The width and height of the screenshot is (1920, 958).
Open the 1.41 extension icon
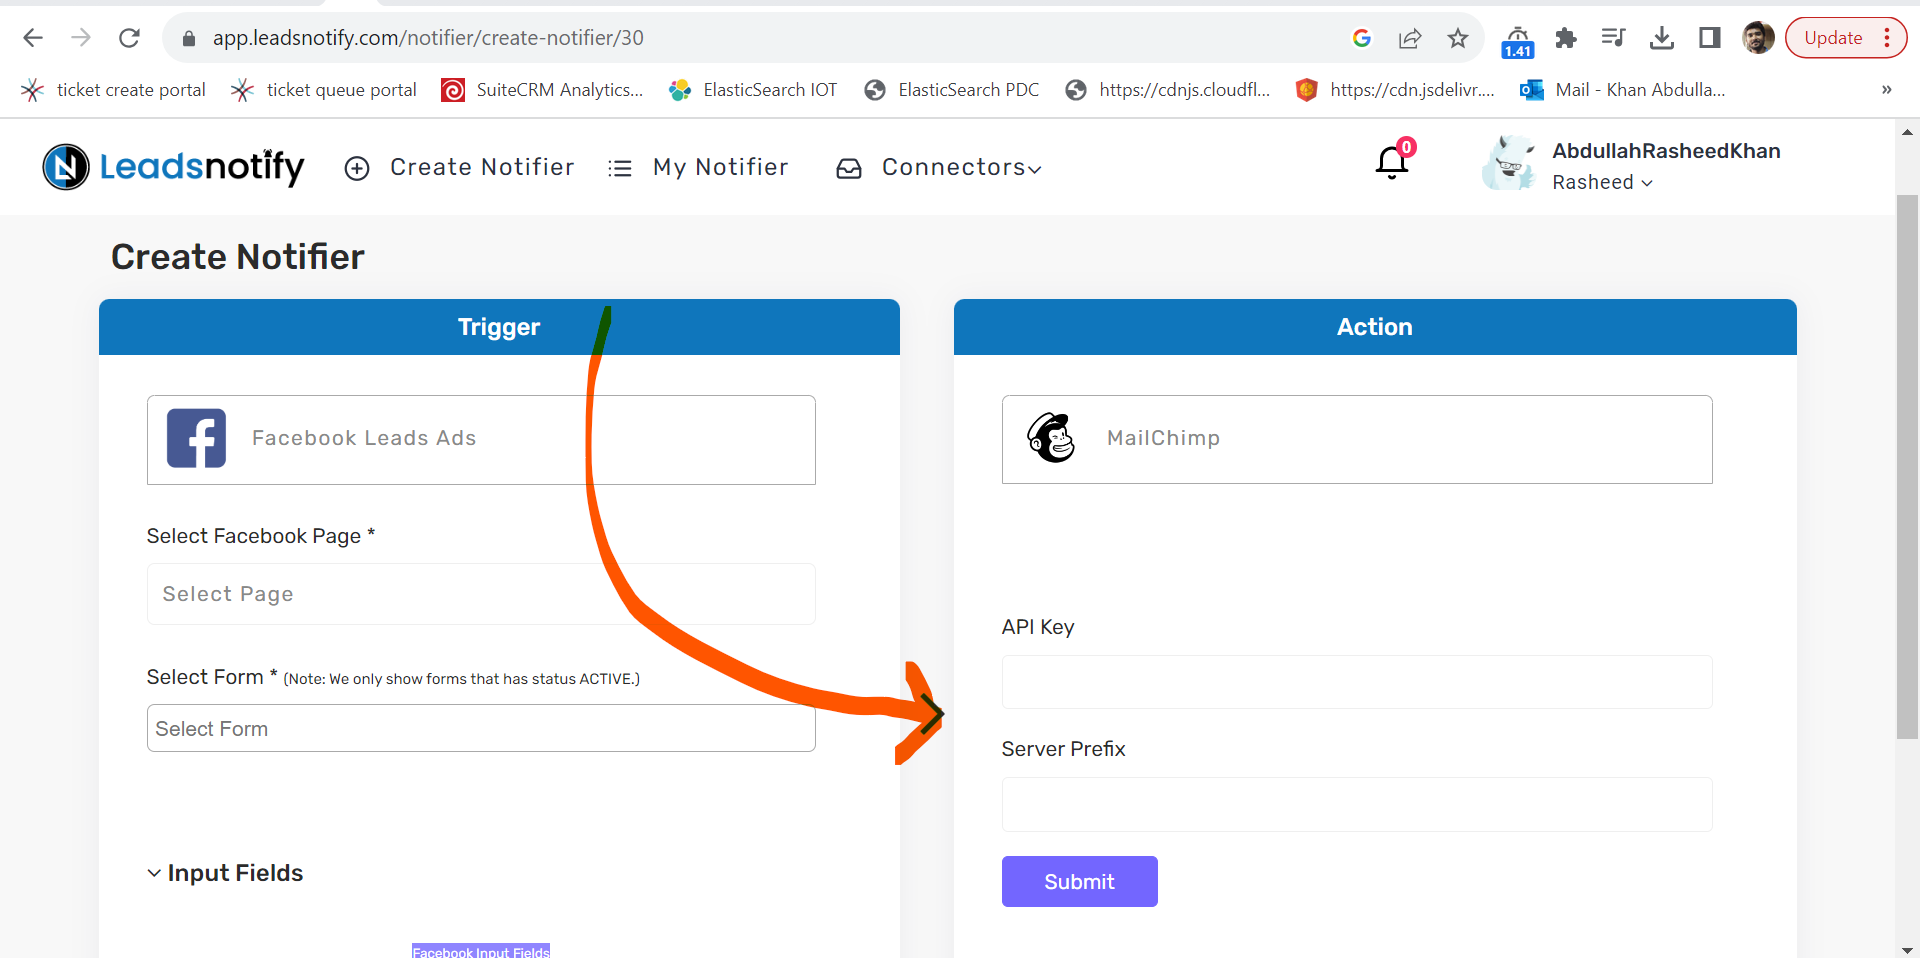click(x=1517, y=41)
